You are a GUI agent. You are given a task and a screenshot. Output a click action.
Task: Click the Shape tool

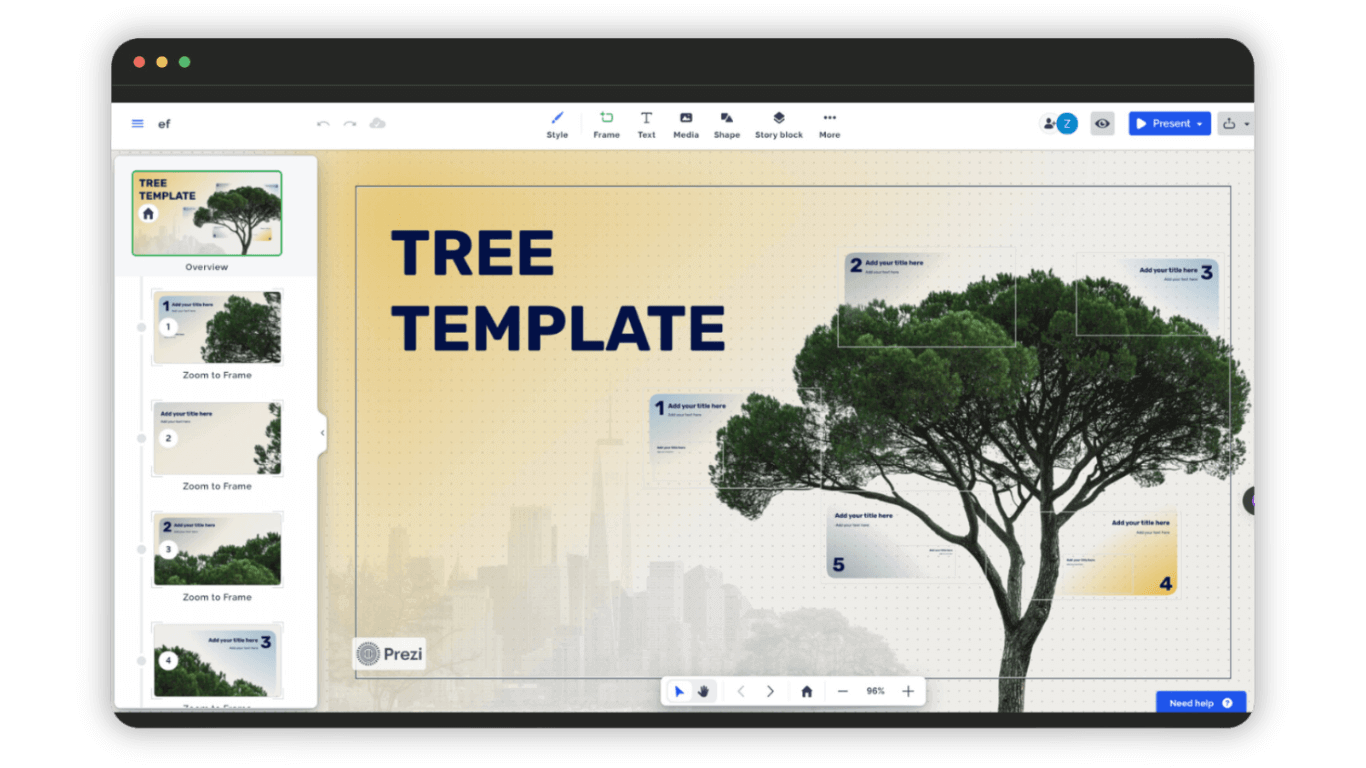tap(727, 124)
